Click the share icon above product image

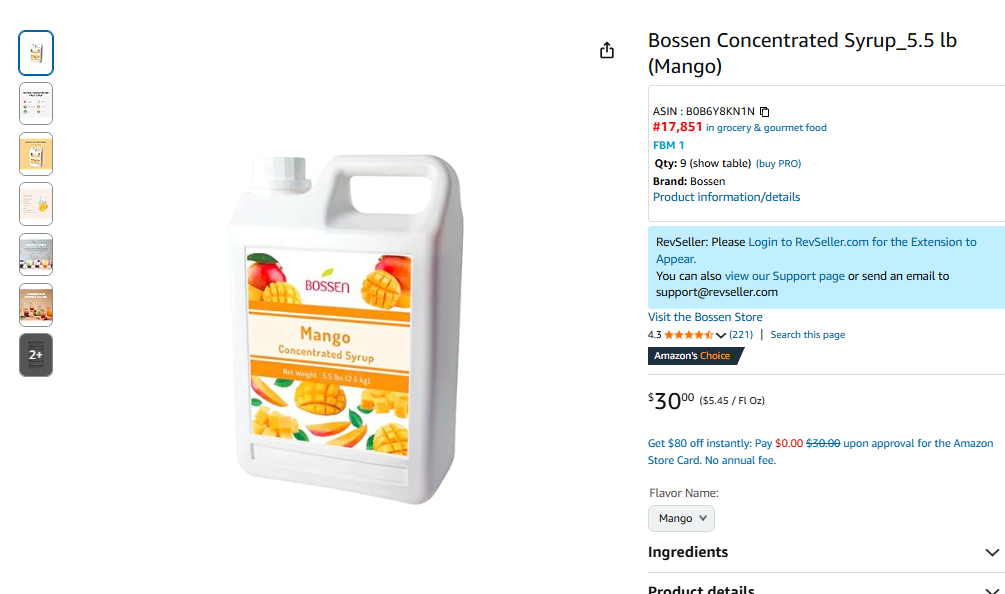[x=606, y=51]
